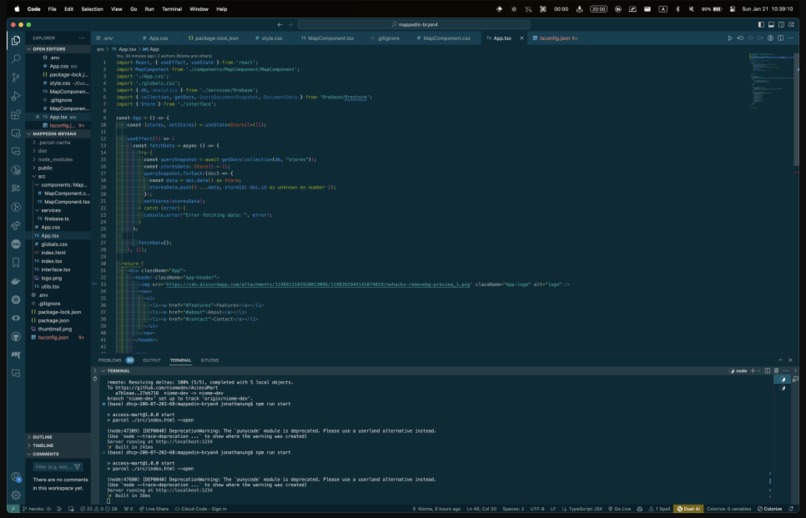Image resolution: width=806 pixels, height=518 pixels.
Task: Click Go Live in status bar
Action: tap(619, 509)
